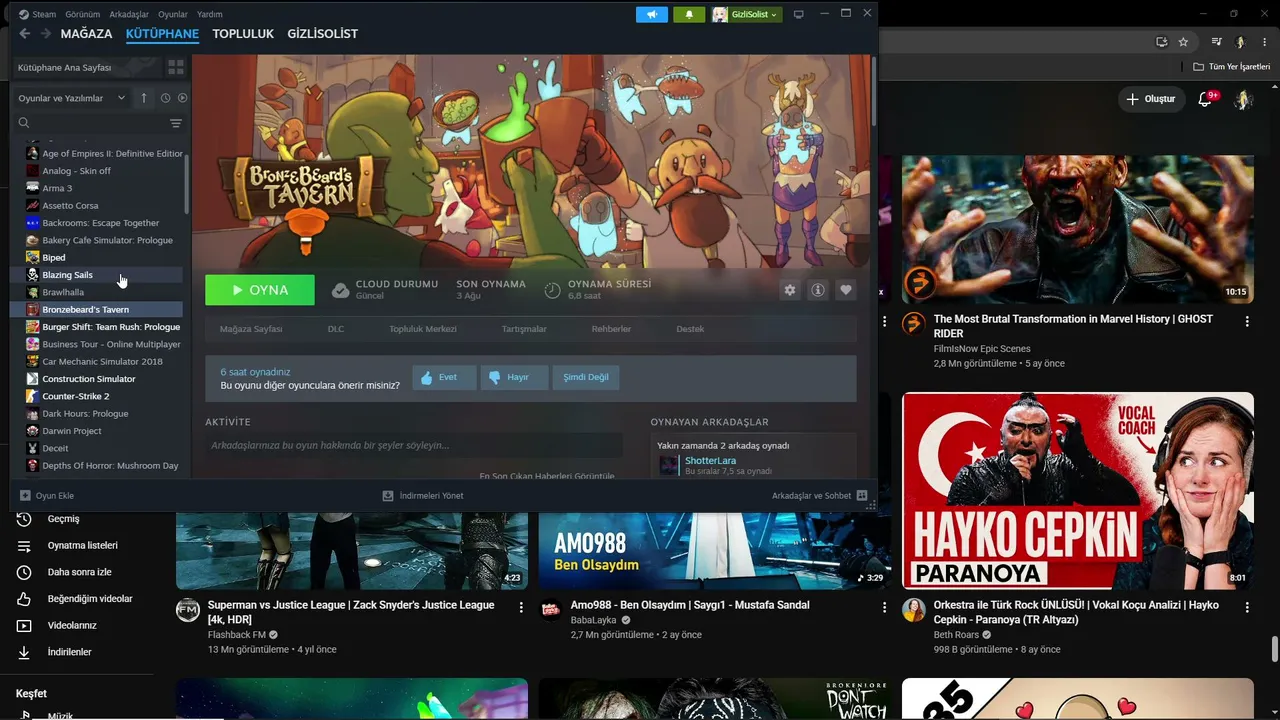
Task: Open the Arkadaşlar ve Sohbet icon
Action: point(862,495)
